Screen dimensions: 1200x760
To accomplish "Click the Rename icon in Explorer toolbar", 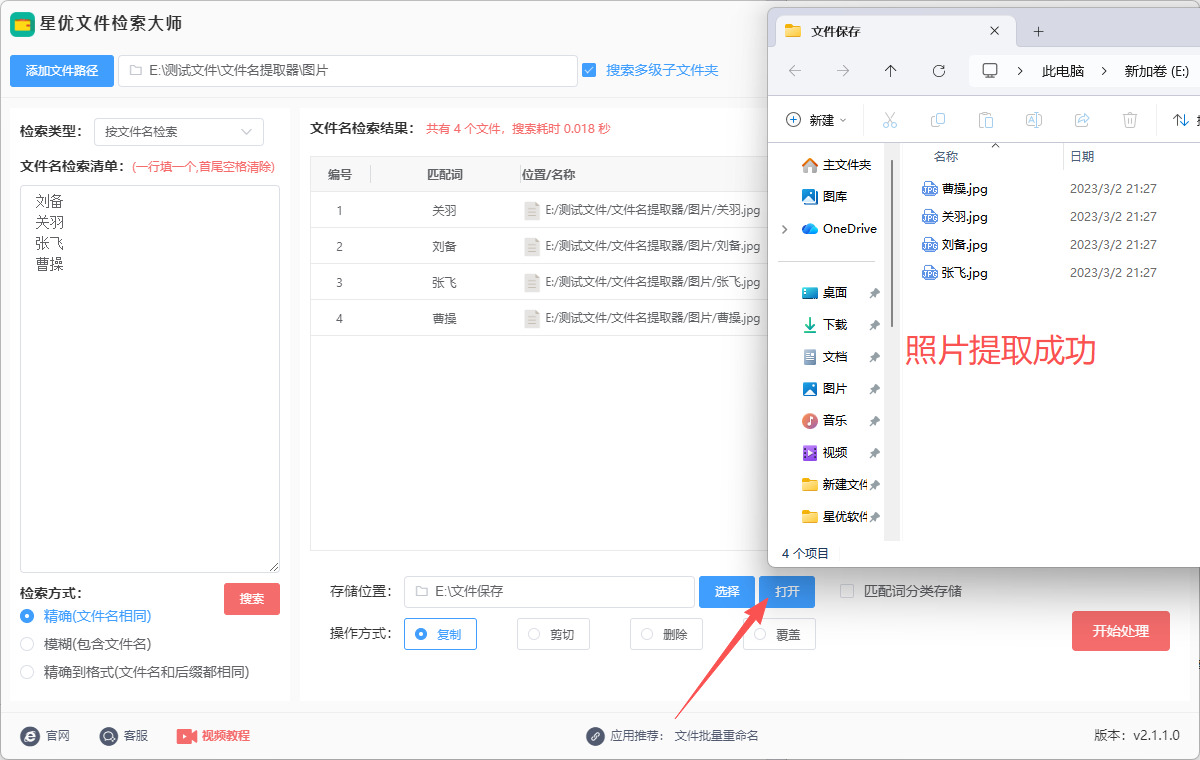I will point(1033,120).
